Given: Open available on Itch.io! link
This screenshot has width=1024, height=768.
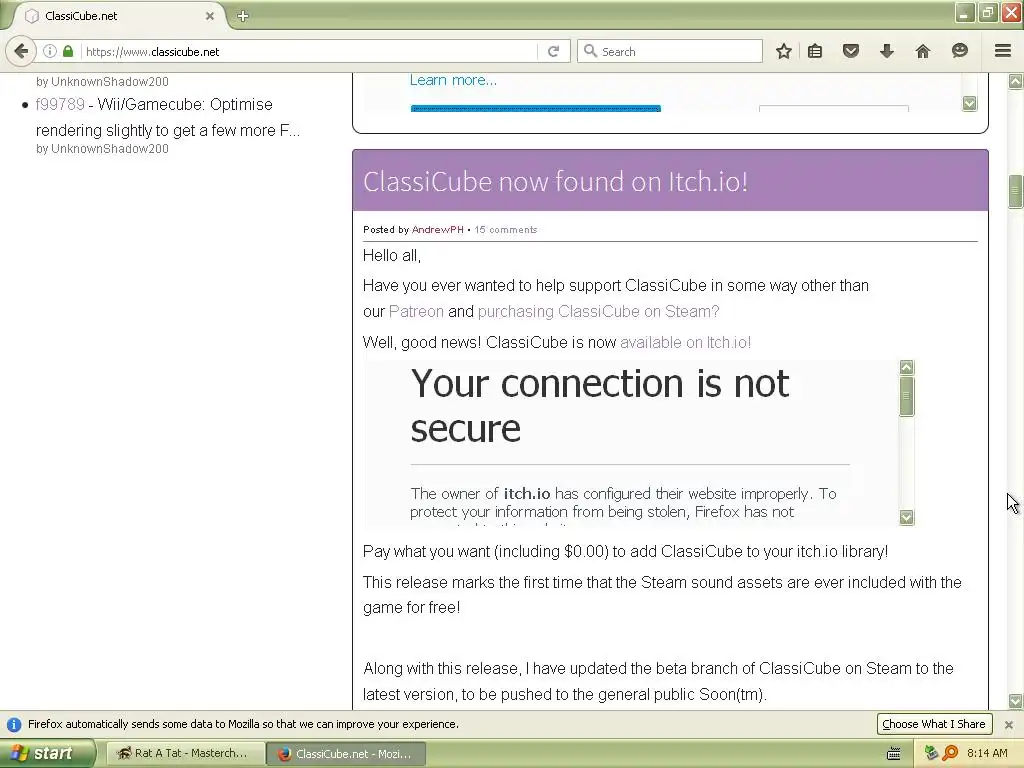Looking at the screenshot, I should [686, 342].
